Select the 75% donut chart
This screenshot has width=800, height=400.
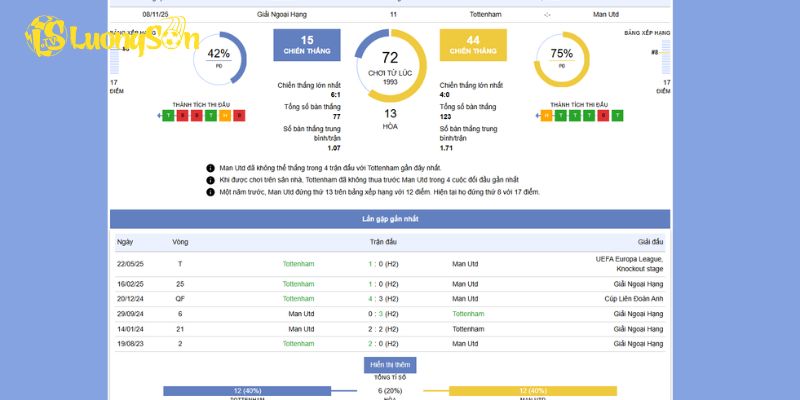click(x=561, y=58)
